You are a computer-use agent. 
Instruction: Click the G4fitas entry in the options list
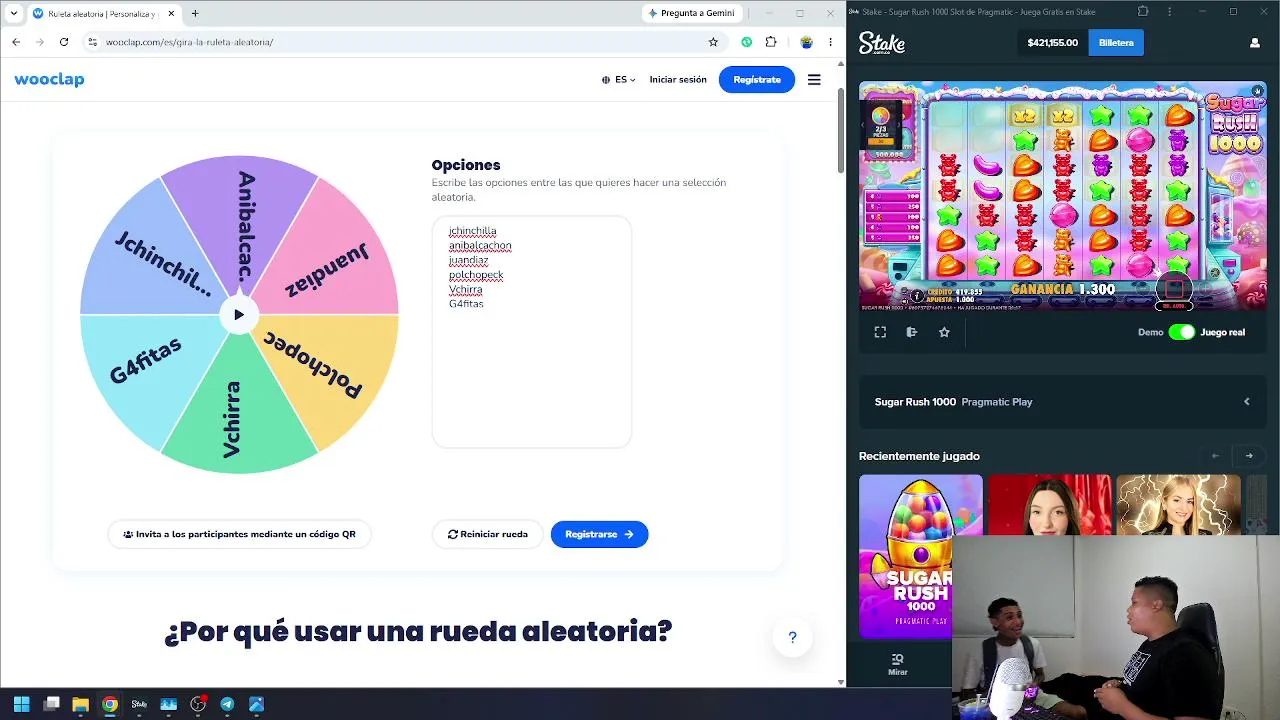(466, 303)
